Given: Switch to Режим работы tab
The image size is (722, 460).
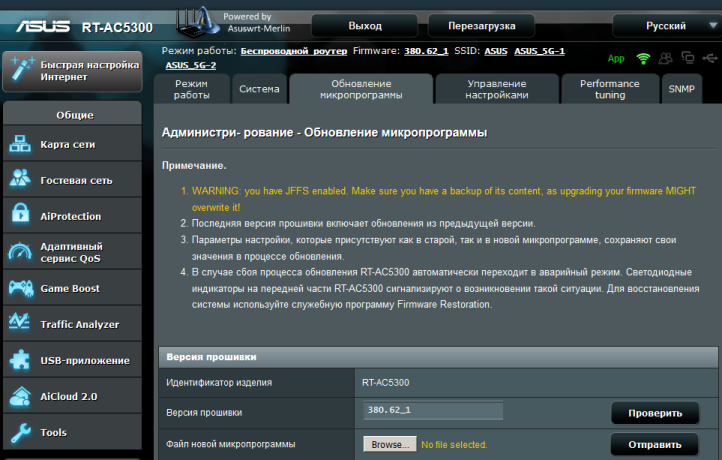Looking at the screenshot, I should [x=192, y=89].
